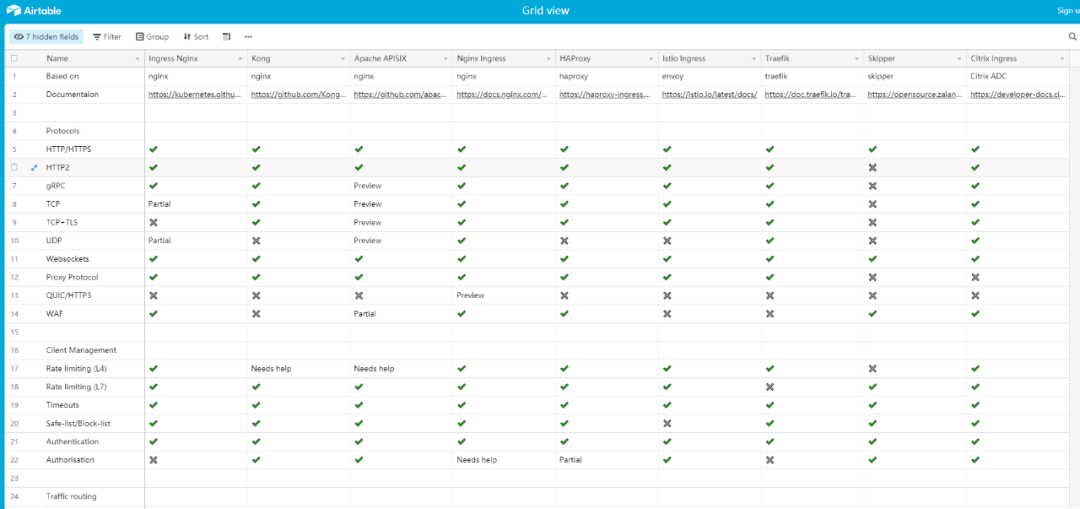Open the Ingress Nginx column dropdown
Viewport: 1080px width, 509px height.
[x=240, y=59]
